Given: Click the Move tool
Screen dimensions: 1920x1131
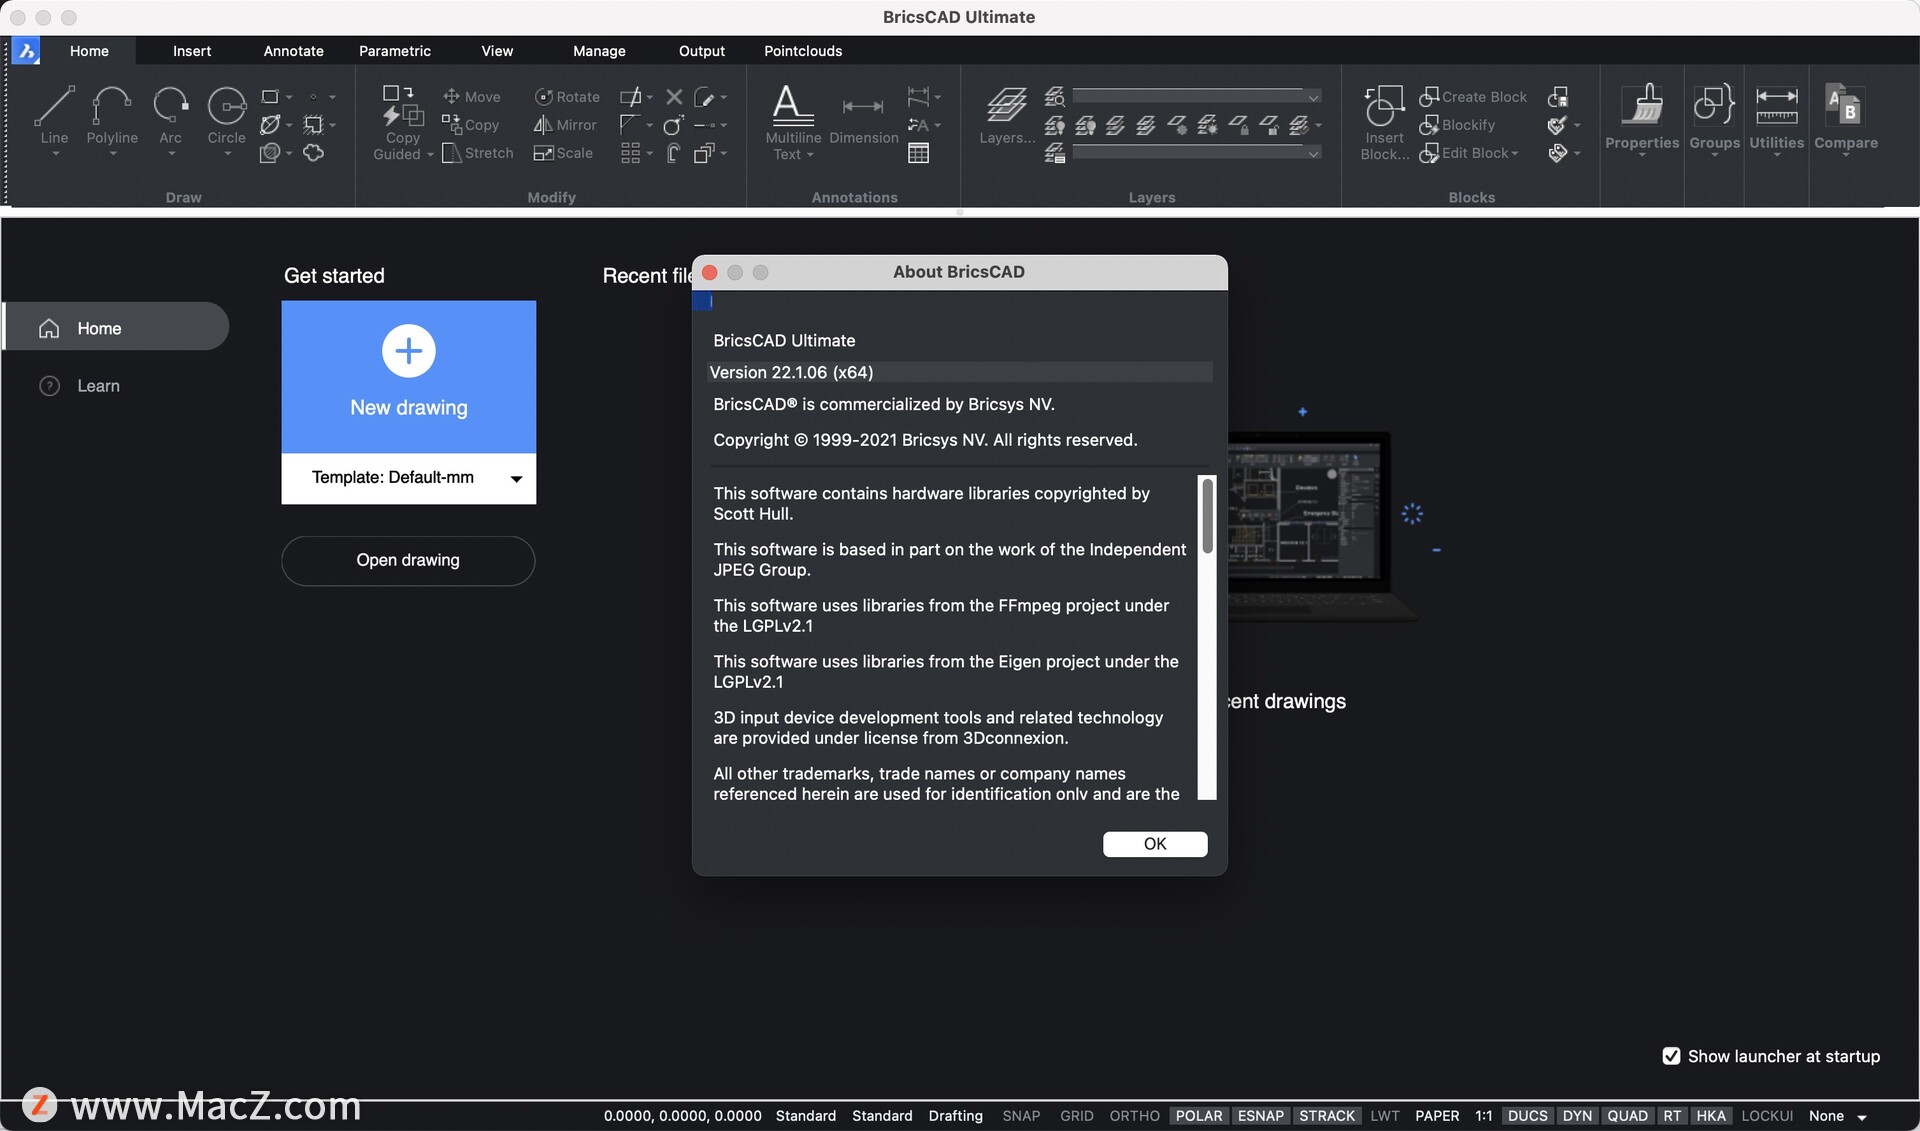Looking at the screenshot, I should pyautogui.click(x=471, y=96).
